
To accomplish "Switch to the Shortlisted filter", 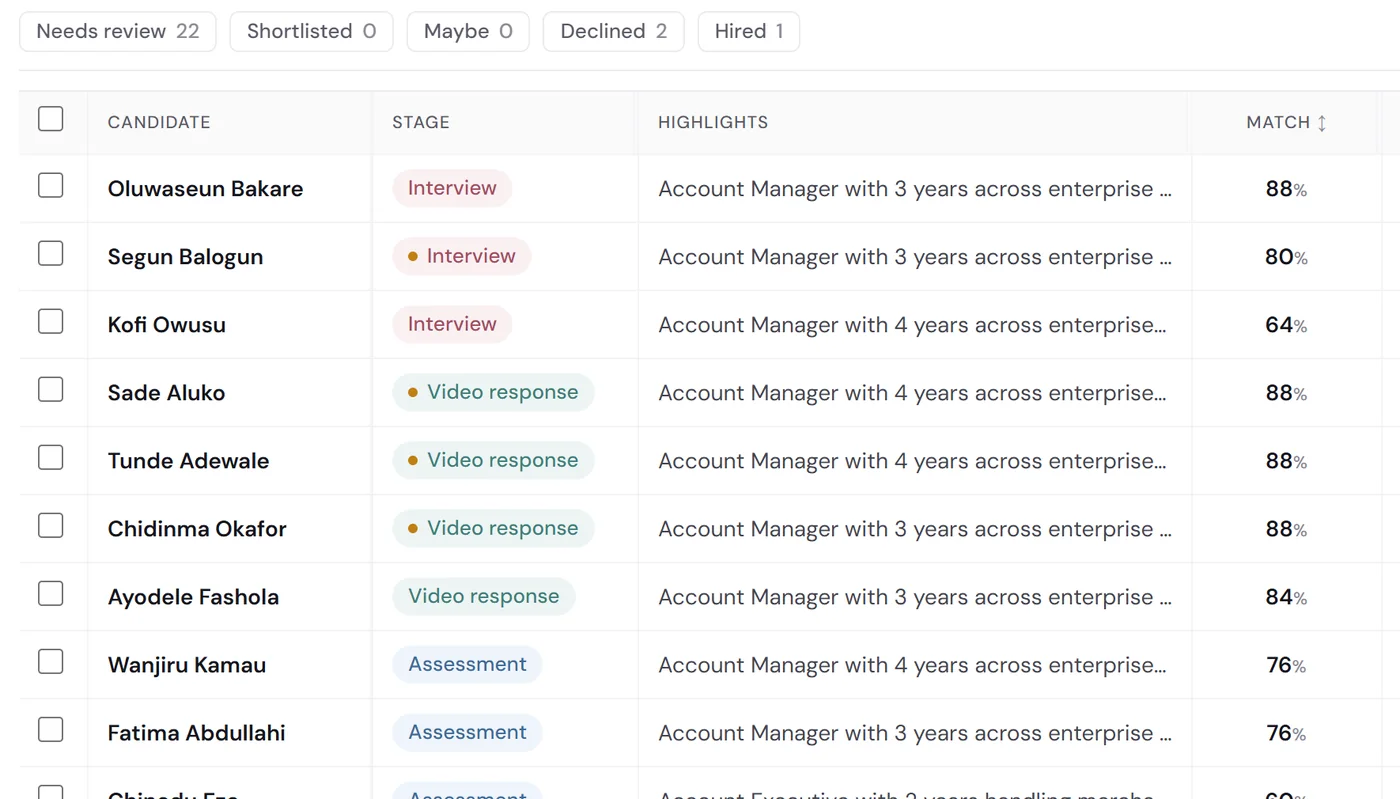I will (x=312, y=31).
